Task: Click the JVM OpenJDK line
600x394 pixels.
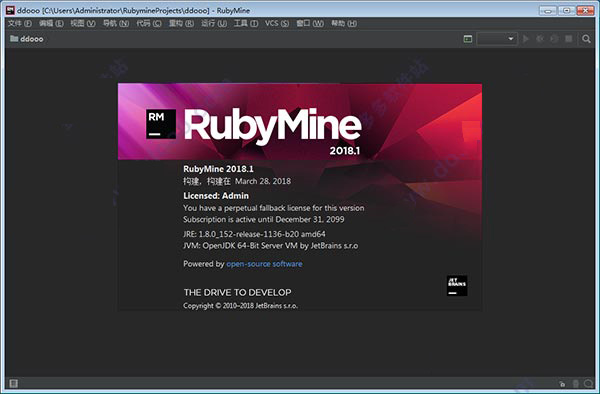Action: pos(271,246)
